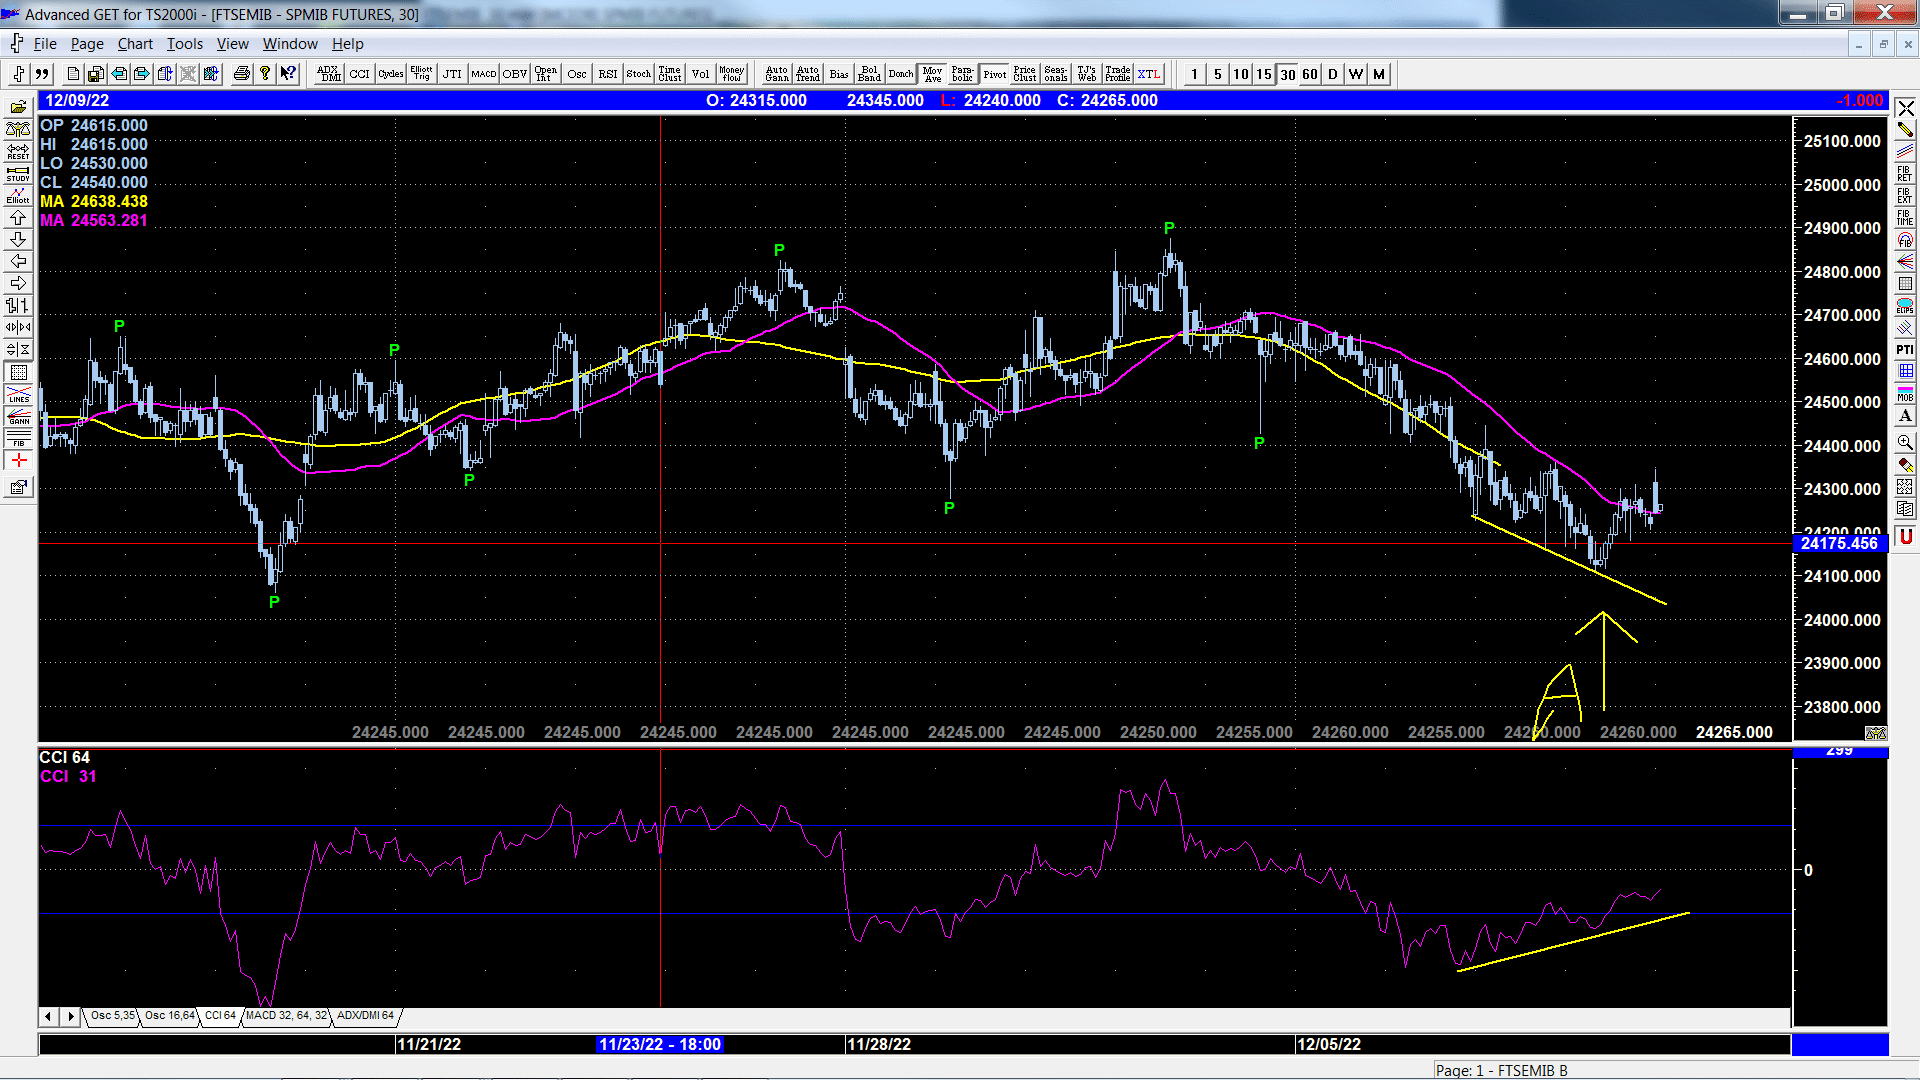
Task: Open the Page menu
Action: tap(87, 44)
